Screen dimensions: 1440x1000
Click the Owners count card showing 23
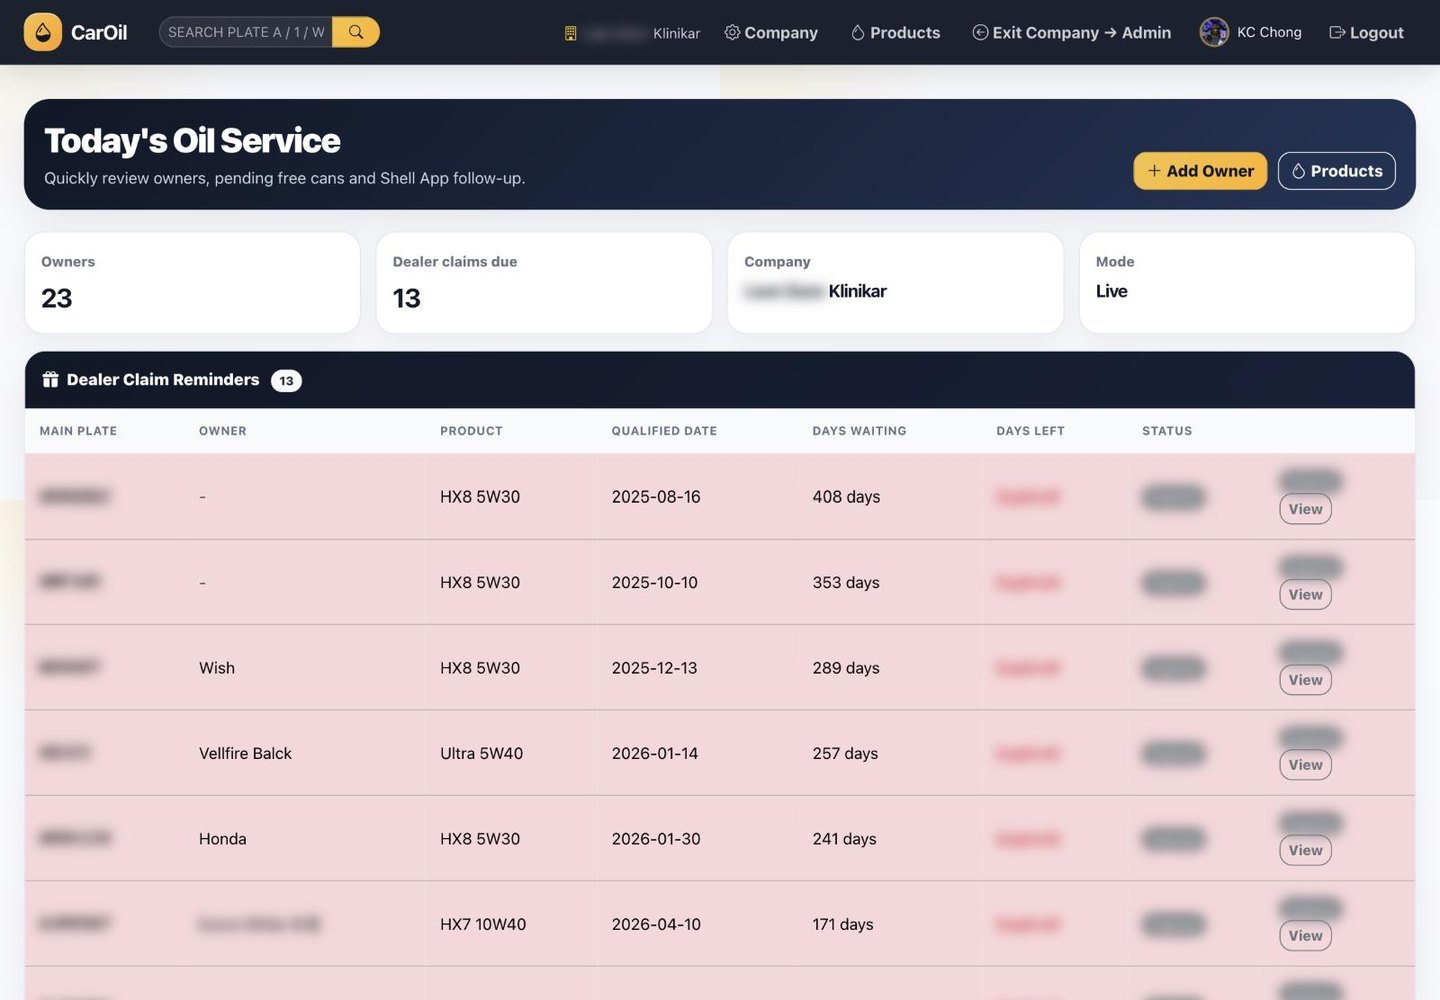[x=192, y=283]
